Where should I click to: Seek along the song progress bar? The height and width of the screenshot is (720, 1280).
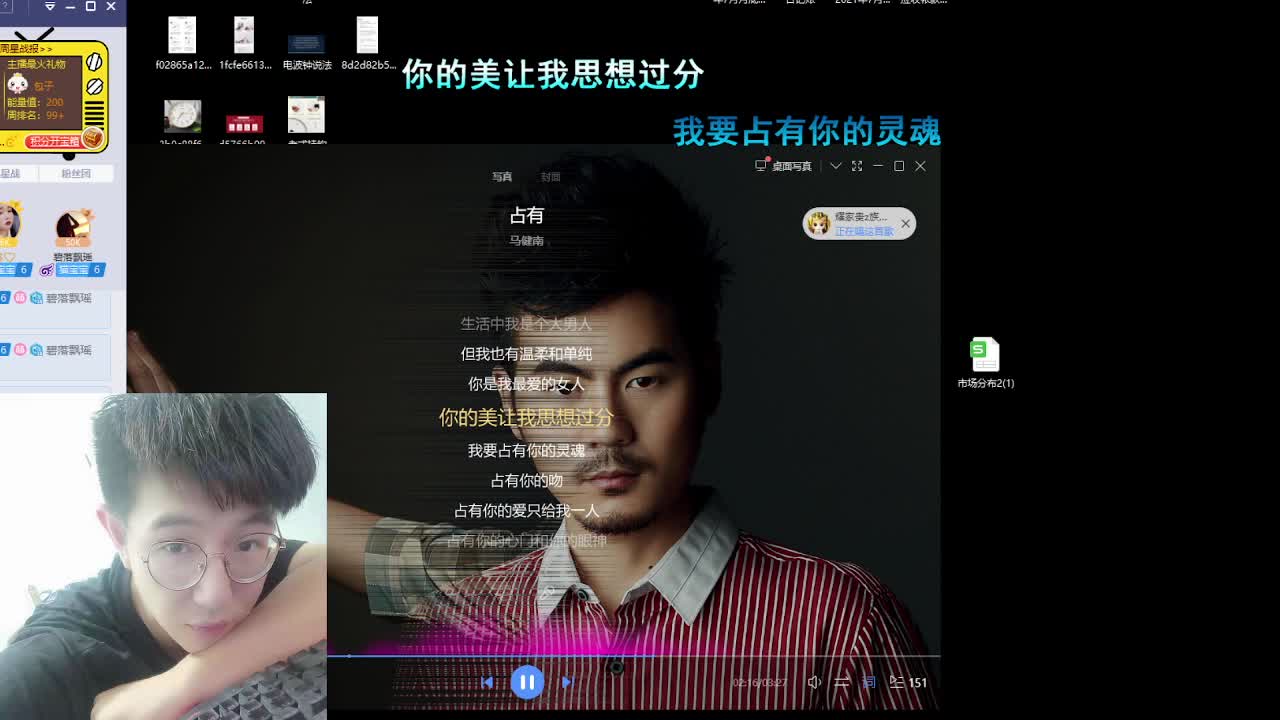[634, 656]
